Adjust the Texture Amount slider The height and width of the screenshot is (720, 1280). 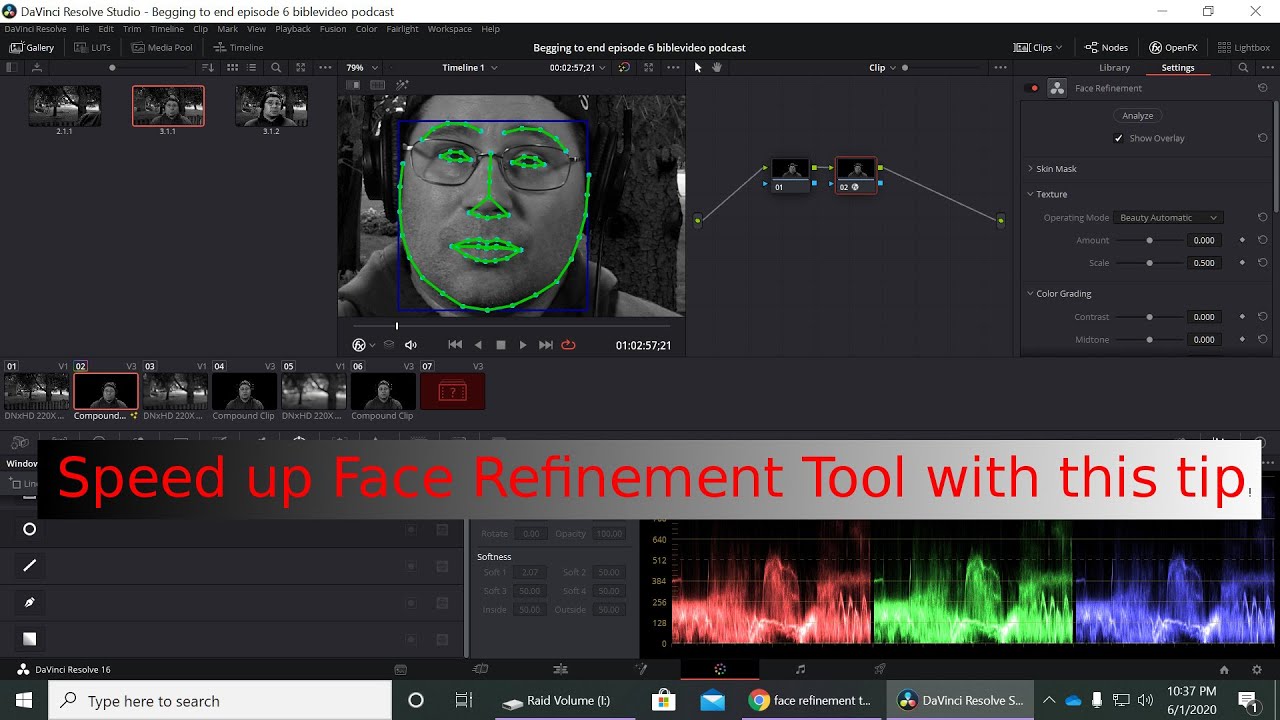coord(1150,240)
